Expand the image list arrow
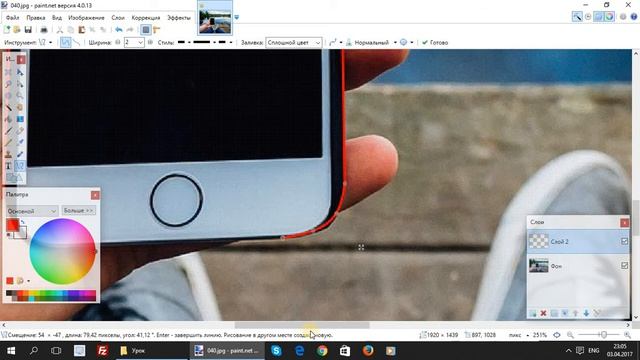Screen dimensions: 640x360 click(237, 18)
